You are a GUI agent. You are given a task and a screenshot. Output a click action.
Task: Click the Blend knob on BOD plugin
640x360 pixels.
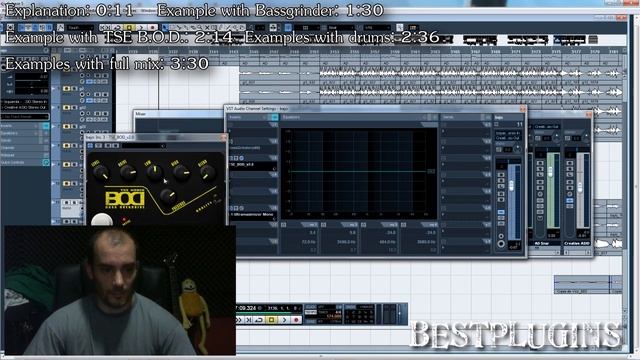207,173
